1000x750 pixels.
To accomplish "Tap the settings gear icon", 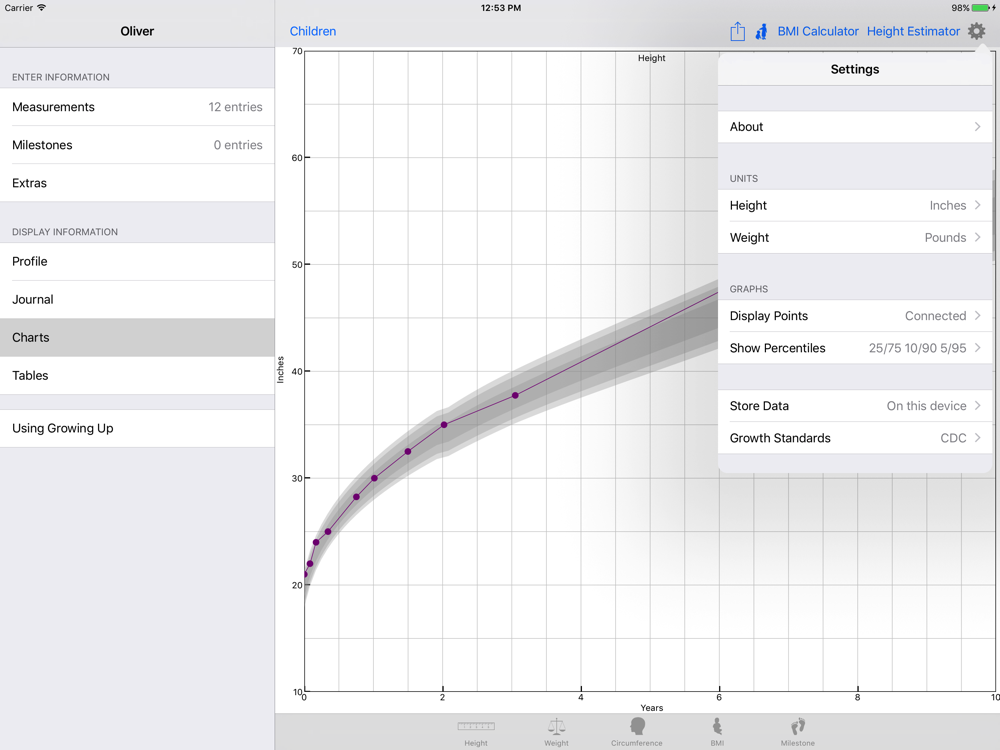I will [976, 31].
